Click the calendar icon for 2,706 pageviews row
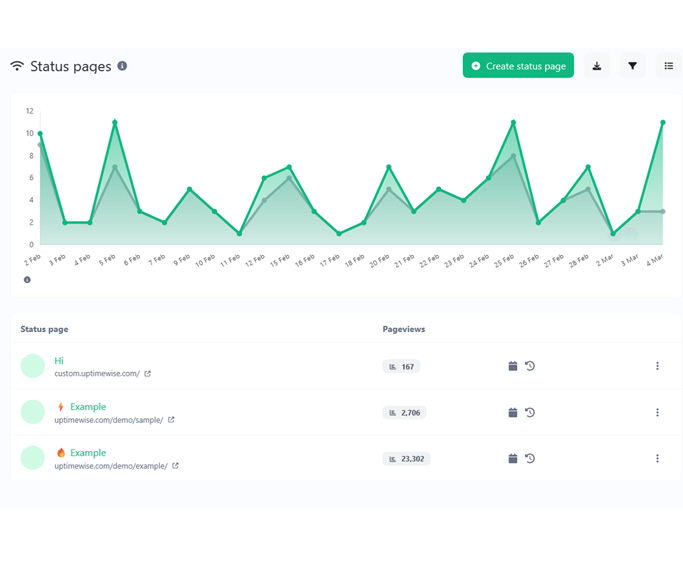Screen dimensions: 683x564 coord(513,412)
